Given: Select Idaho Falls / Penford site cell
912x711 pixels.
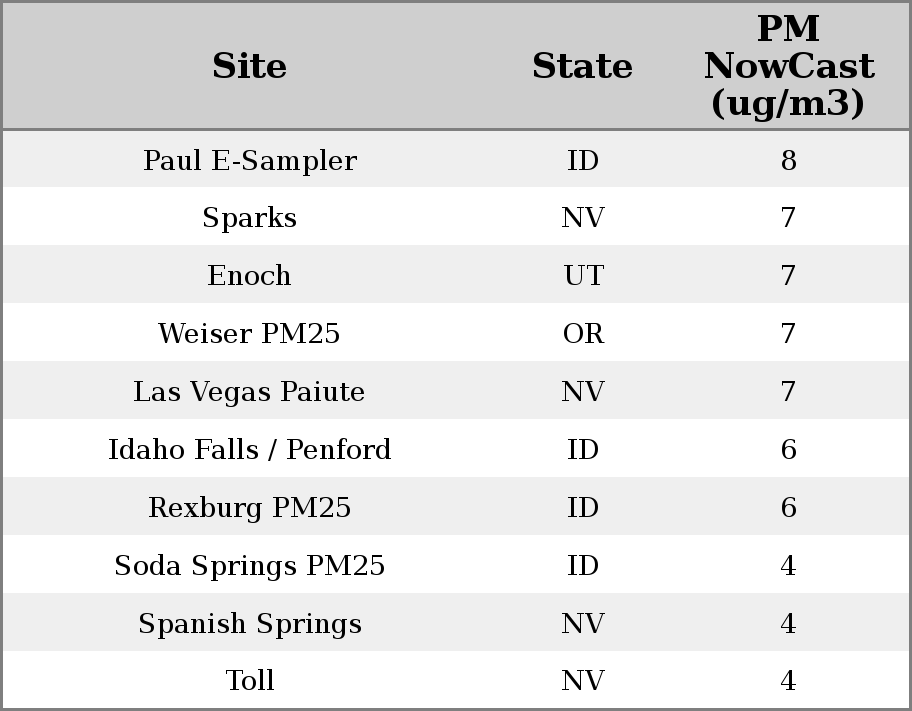Looking at the screenshot, I should pyautogui.click(x=249, y=450).
